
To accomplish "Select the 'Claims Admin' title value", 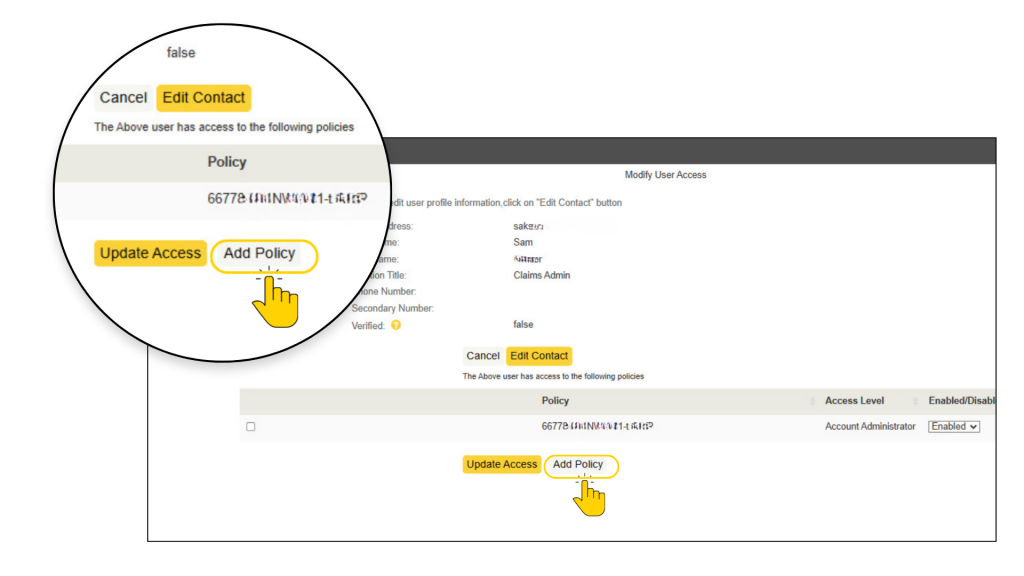I will click(x=541, y=276).
